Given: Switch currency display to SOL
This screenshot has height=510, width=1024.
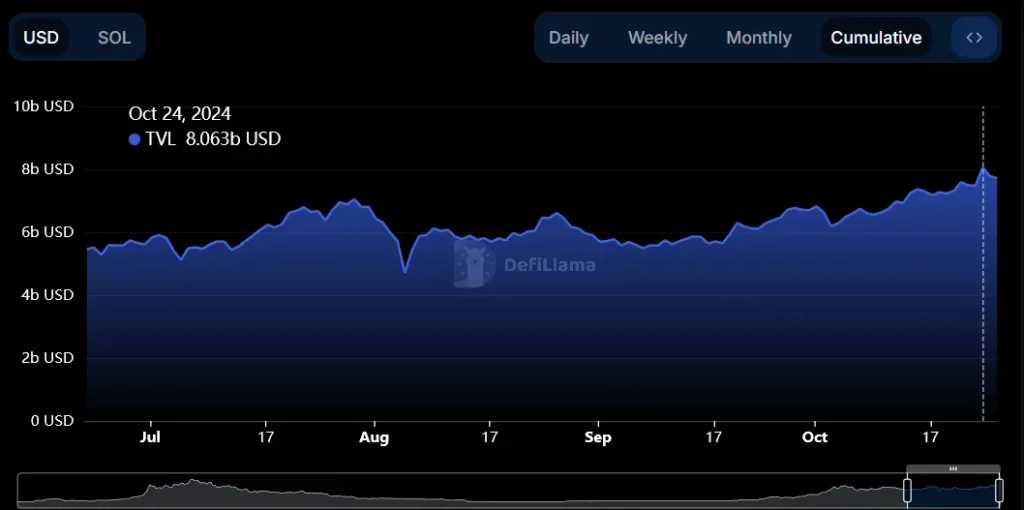Looking at the screenshot, I should (114, 38).
